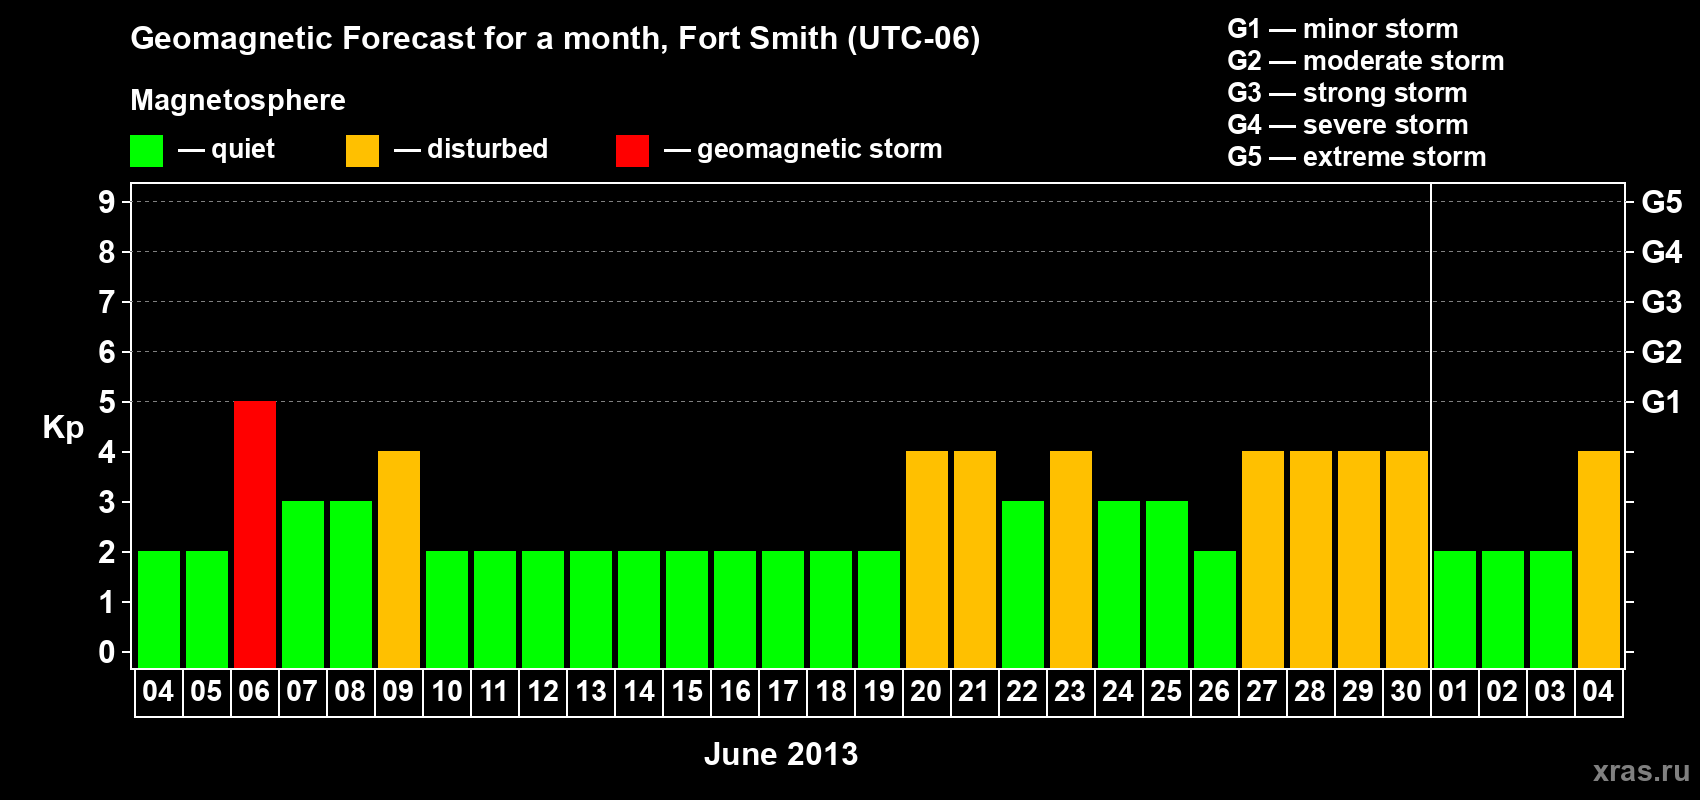Click the G5 label on the right axis

1662,202
